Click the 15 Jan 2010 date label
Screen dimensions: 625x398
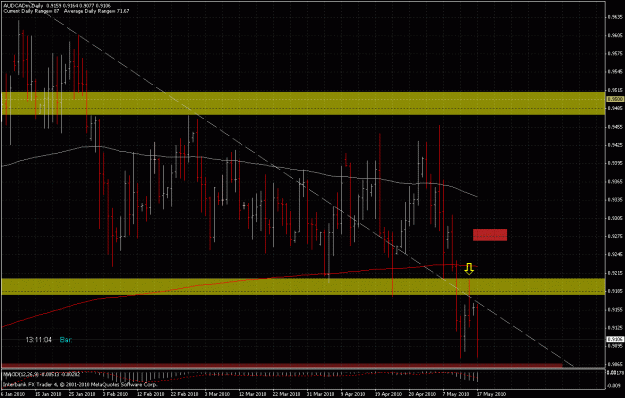coord(48,394)
